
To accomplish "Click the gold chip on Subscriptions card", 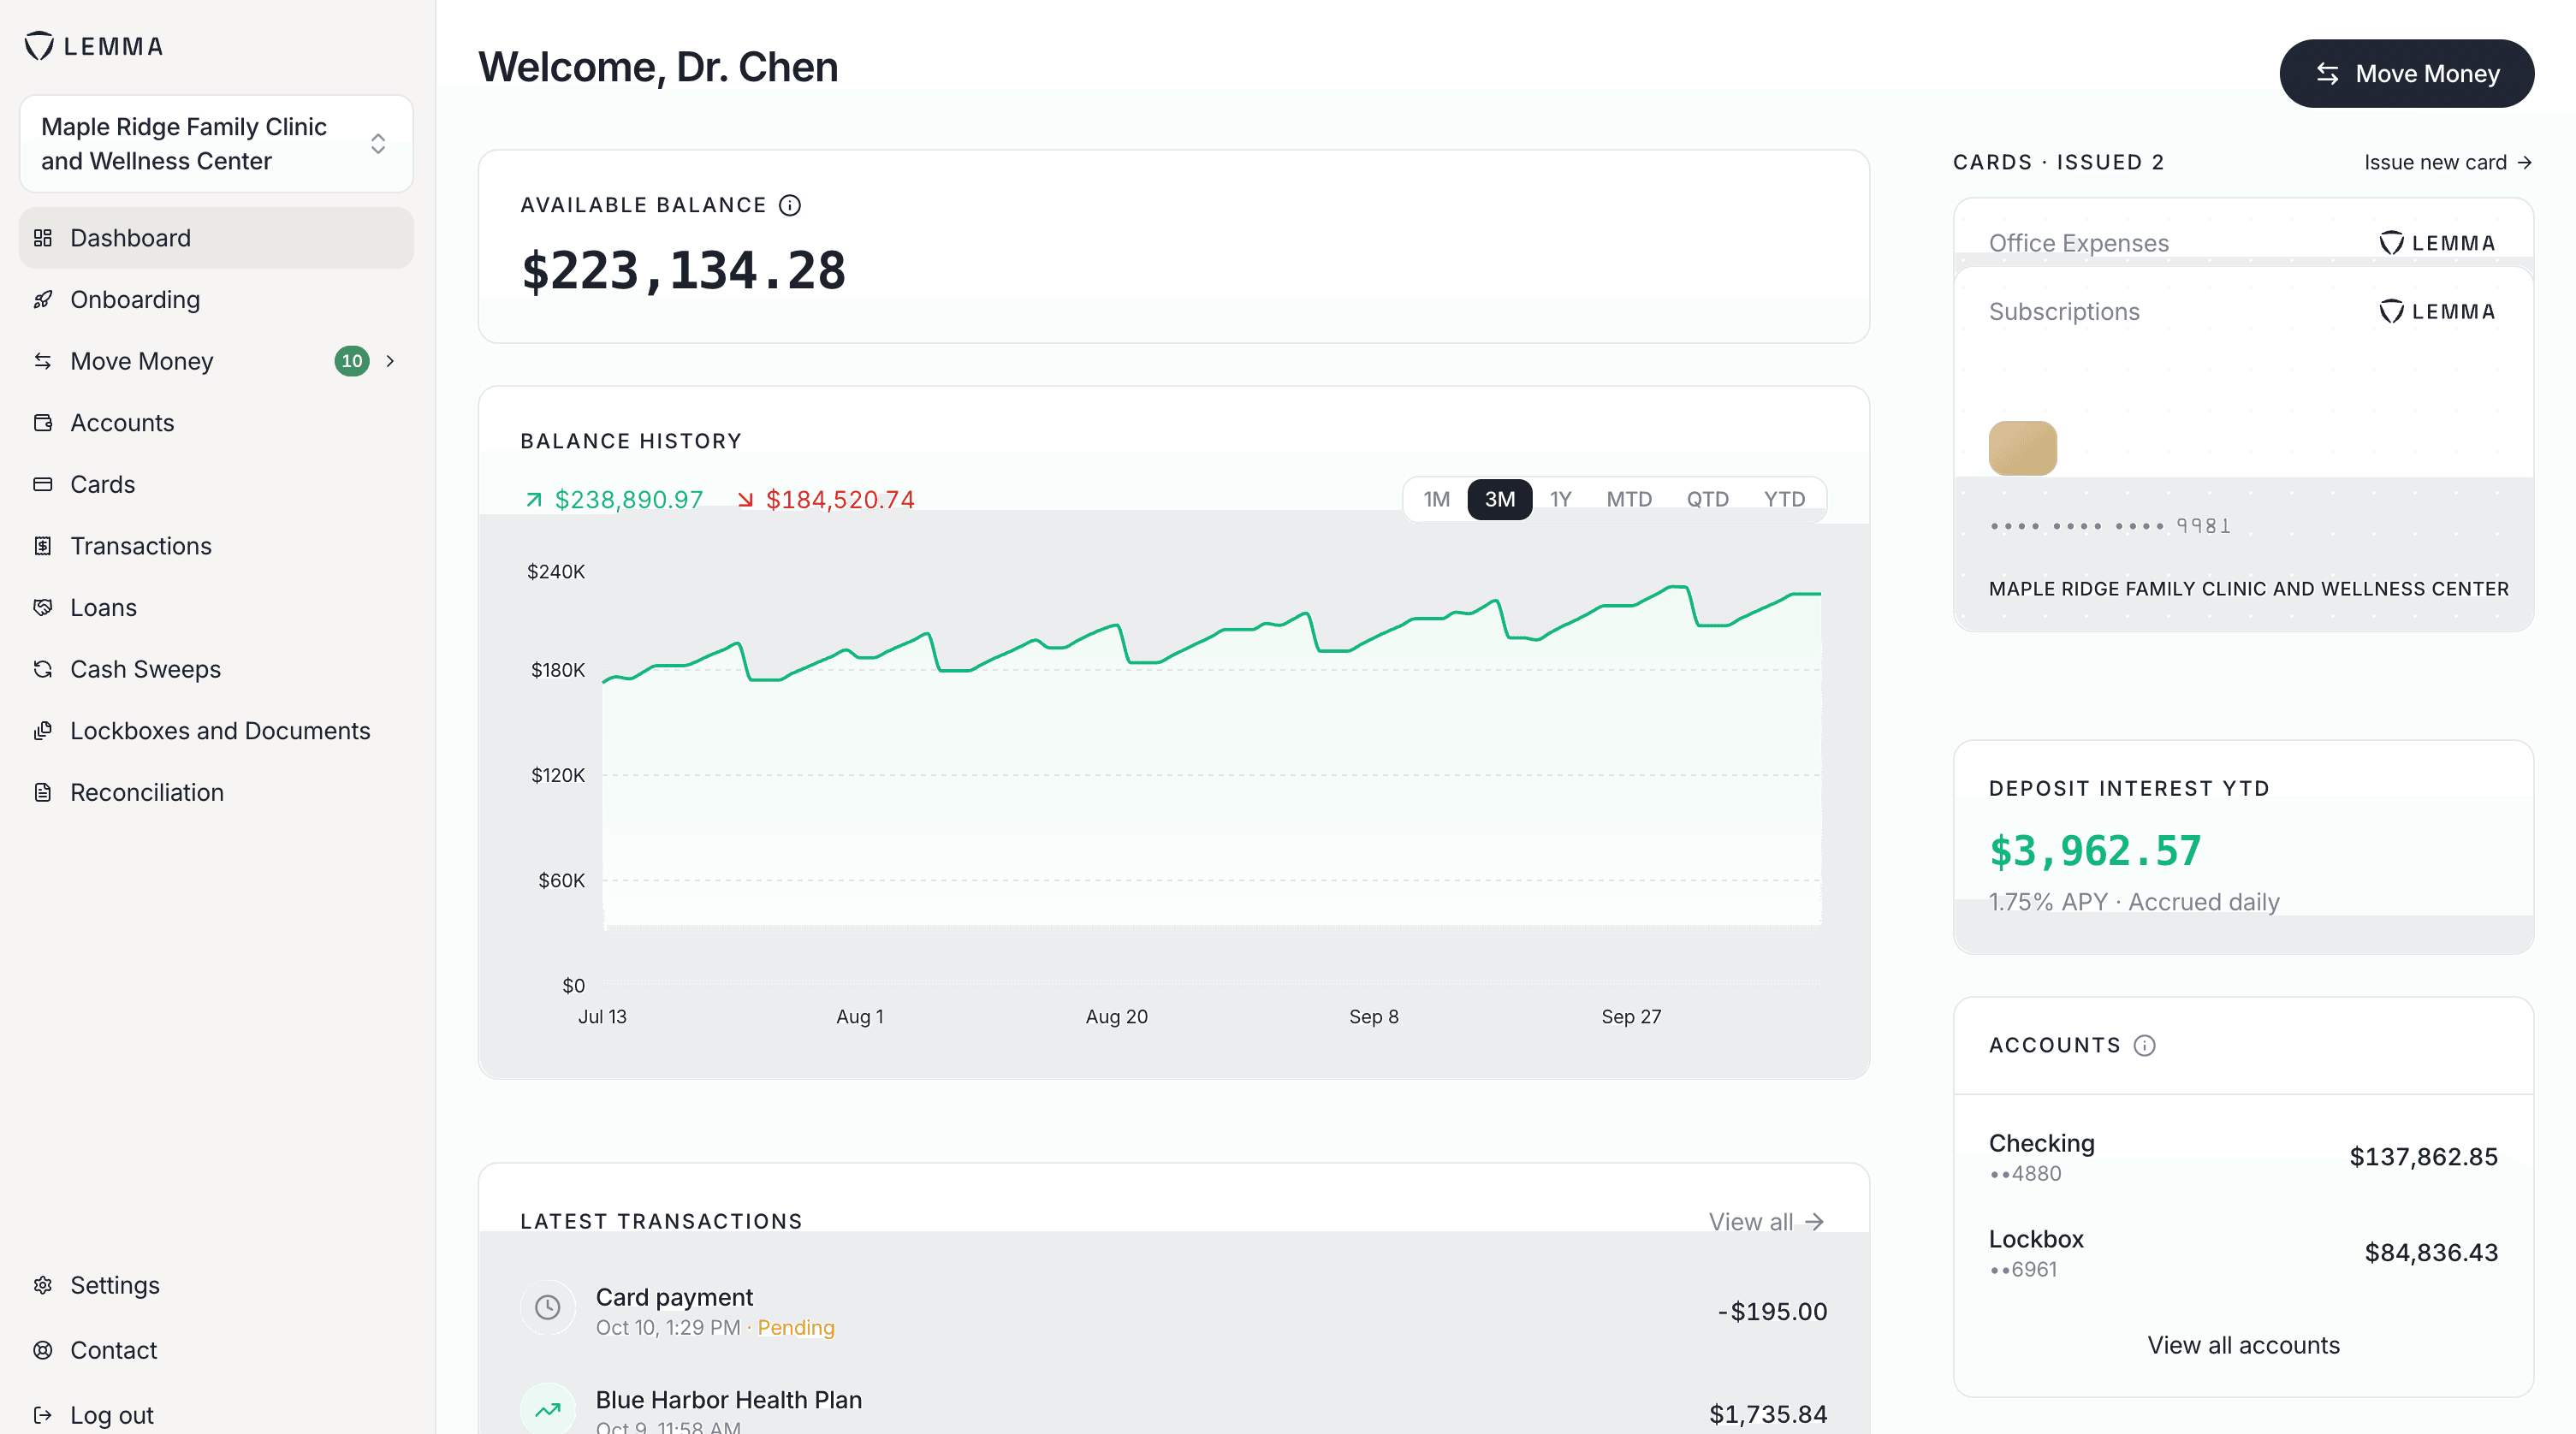I will click(x=2022, y=448).
